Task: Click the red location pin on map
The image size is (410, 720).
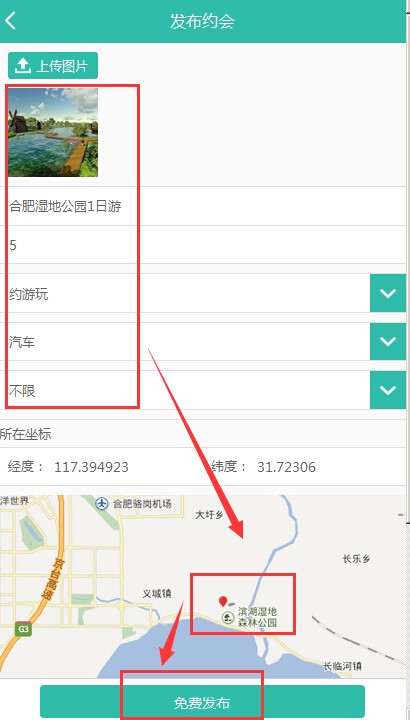Action: point(223,601)
